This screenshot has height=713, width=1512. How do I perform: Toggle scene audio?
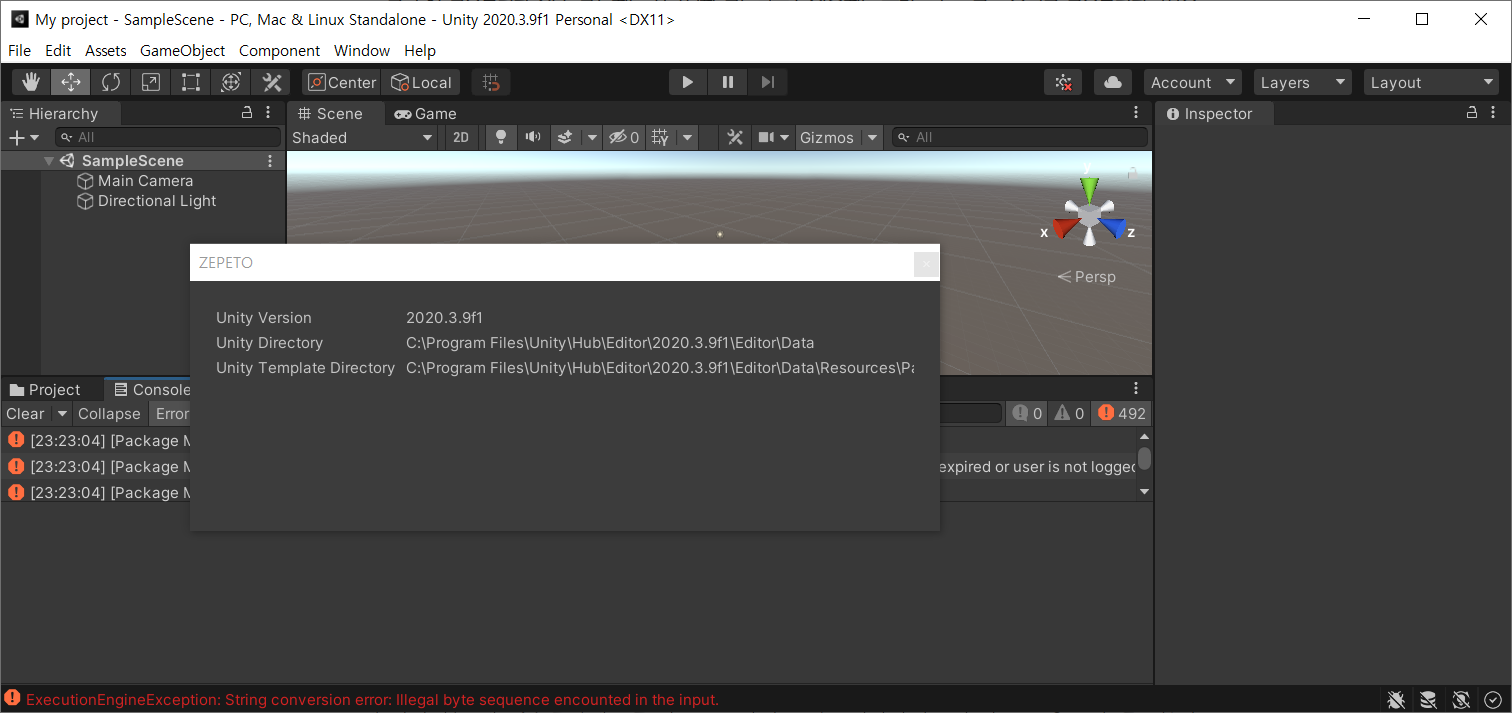pyautogui.click(x=533, y=137)
